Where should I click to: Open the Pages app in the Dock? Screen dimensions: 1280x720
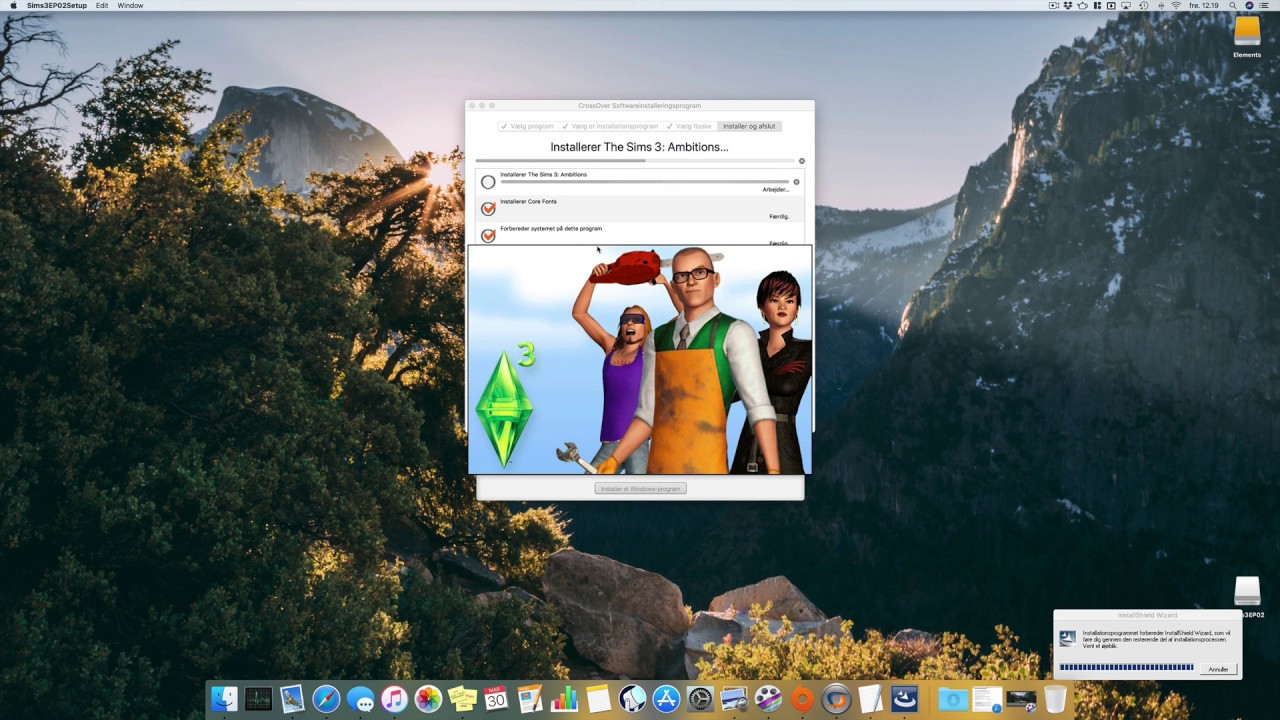click(x=530, y=699)
